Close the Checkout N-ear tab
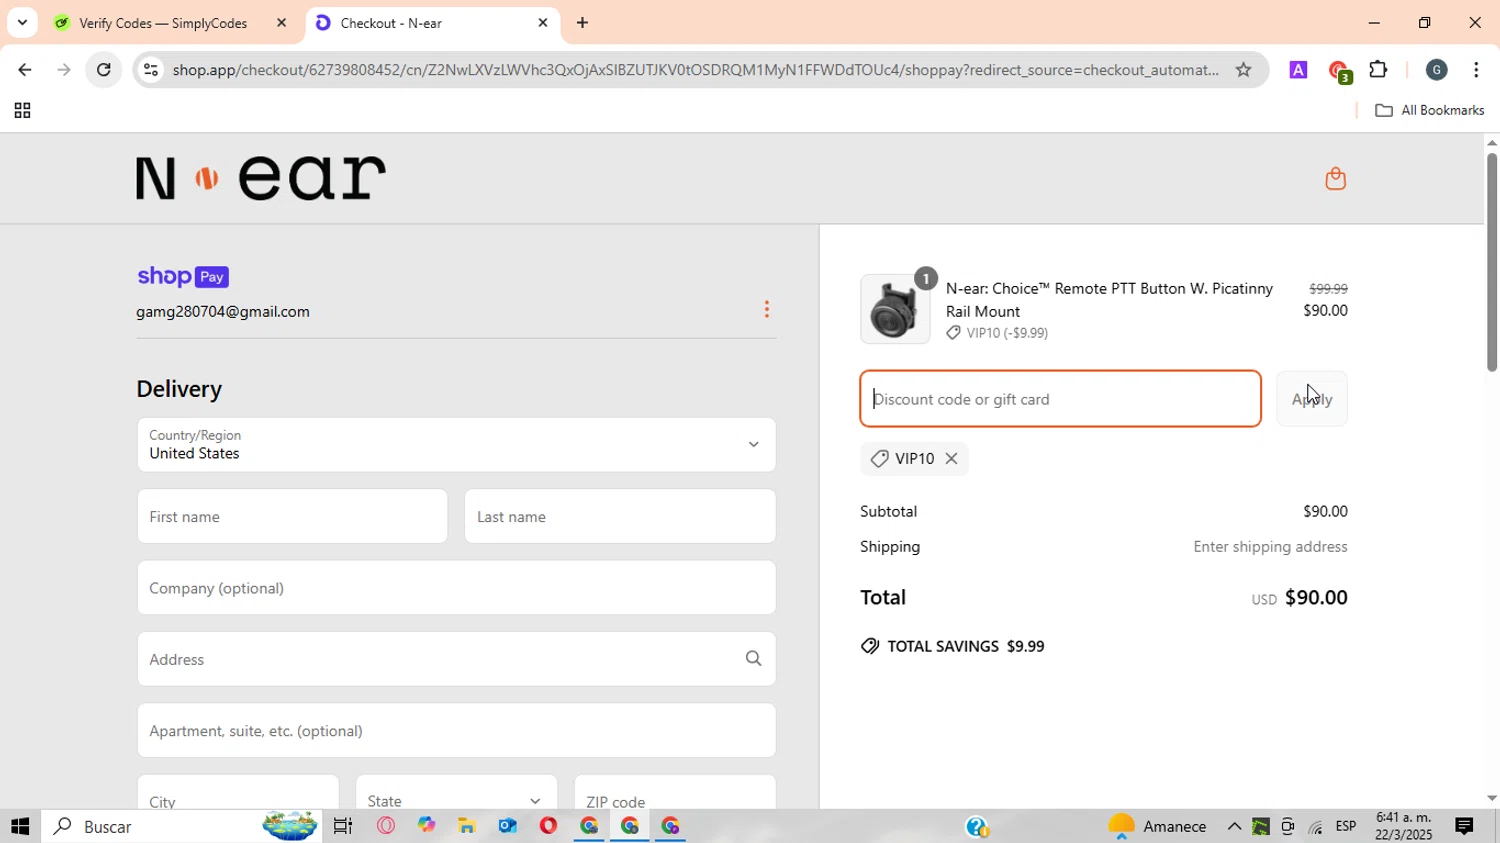1500x843 pixels. (543, 23)
